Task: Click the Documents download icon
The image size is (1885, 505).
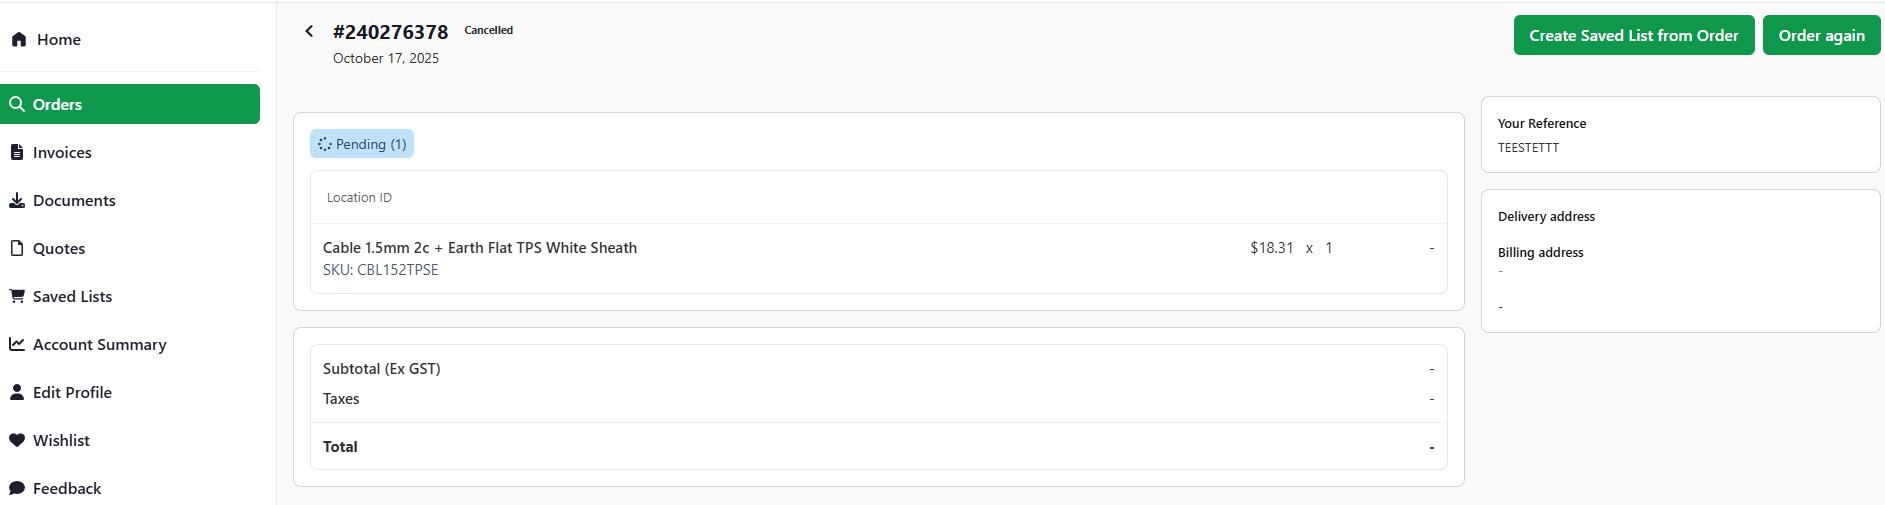Action: [17, 200]
